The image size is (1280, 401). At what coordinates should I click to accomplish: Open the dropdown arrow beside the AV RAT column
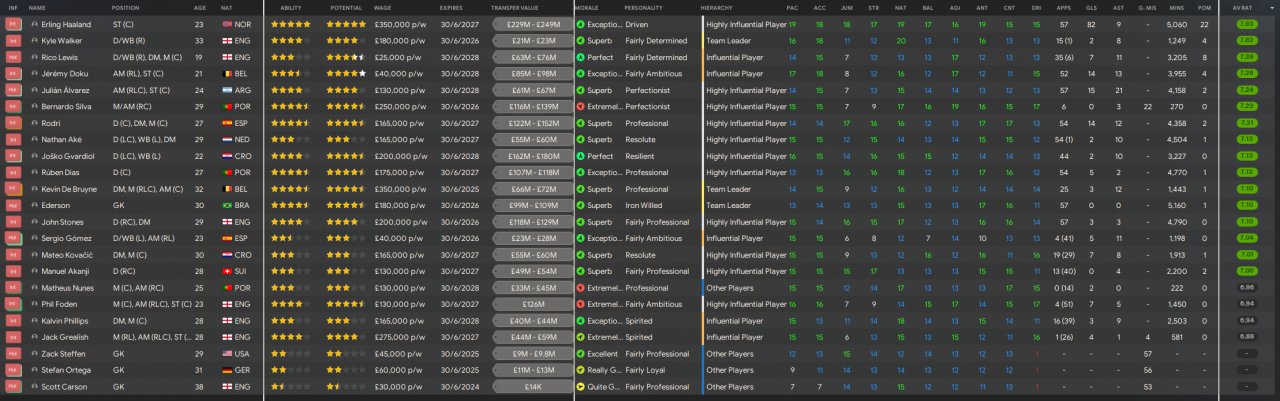(x=1273, y=7)
